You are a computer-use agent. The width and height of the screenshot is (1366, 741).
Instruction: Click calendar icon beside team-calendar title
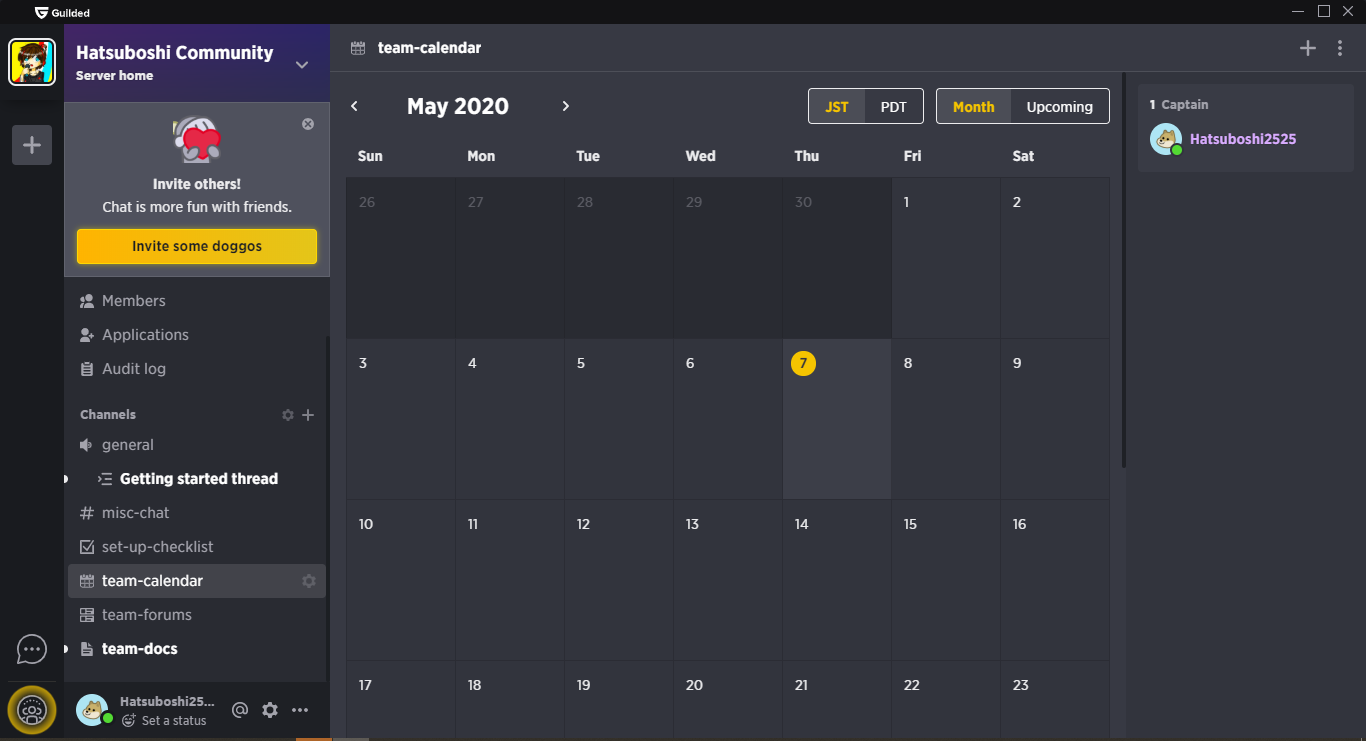click(x=358, y=48)
